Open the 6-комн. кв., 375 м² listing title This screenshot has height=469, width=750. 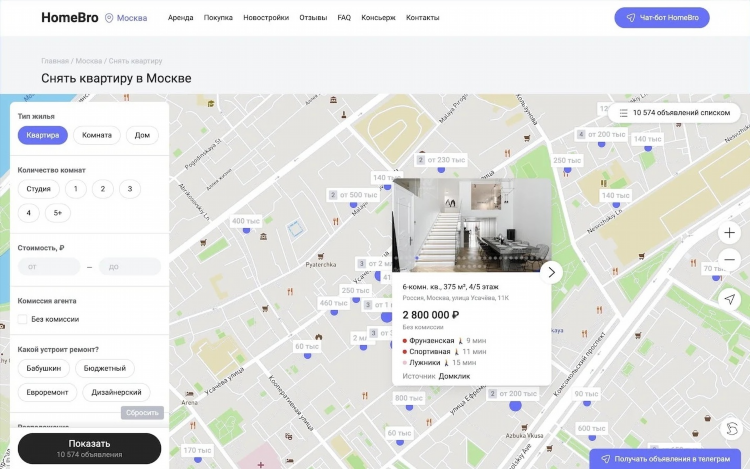tap(451, 287)
